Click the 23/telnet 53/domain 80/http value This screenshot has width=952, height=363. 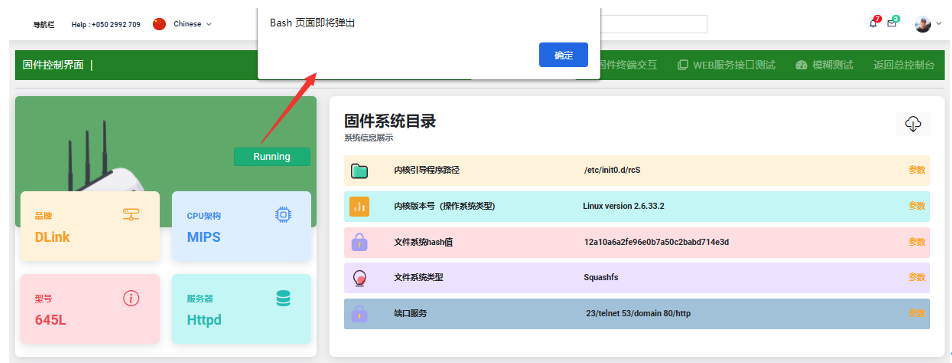pyautogui.click(x=638, y=313)
